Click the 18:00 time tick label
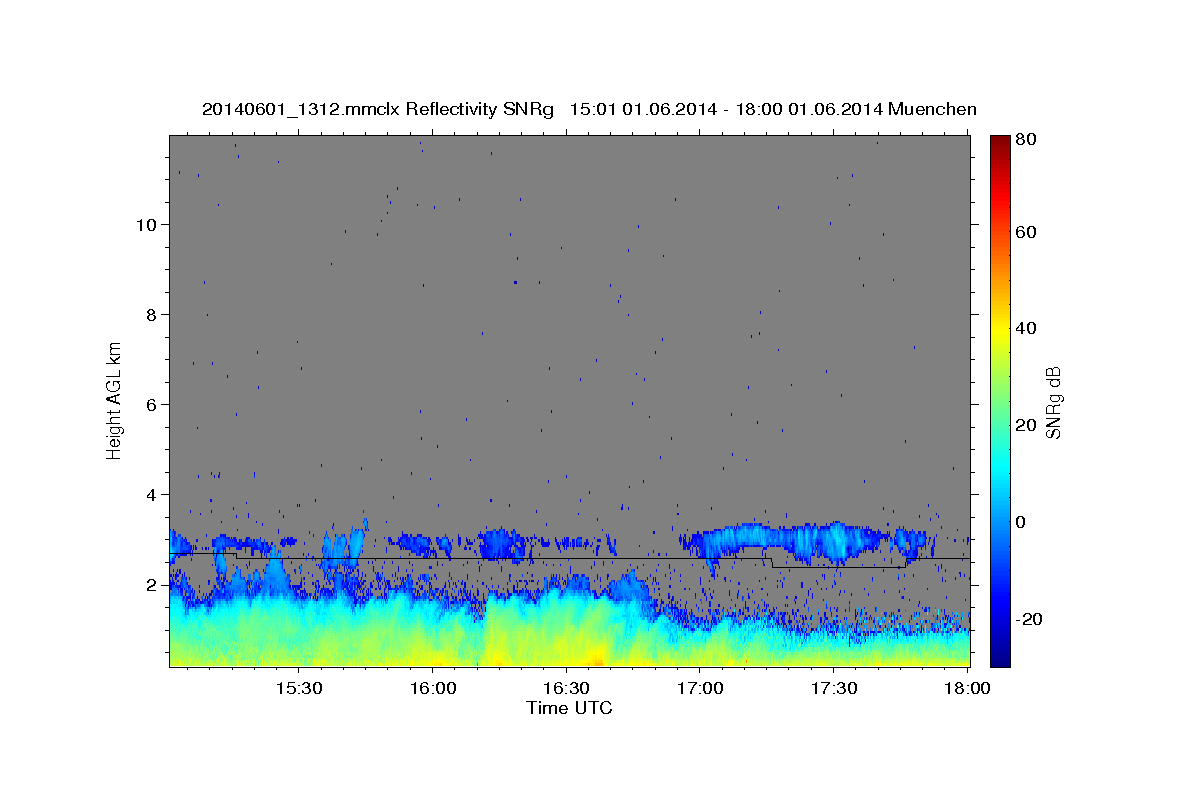The height and width of the screenshot is (800, 1200). point(966,689)
